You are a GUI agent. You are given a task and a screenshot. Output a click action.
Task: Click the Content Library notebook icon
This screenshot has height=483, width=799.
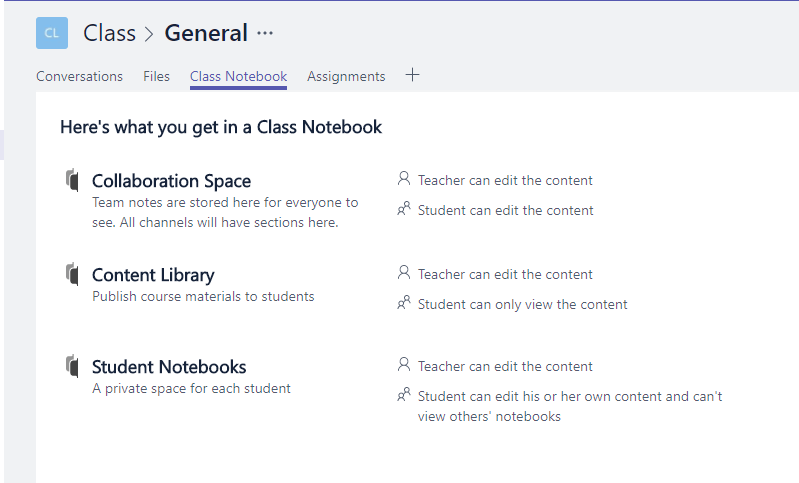pos(72,274)
